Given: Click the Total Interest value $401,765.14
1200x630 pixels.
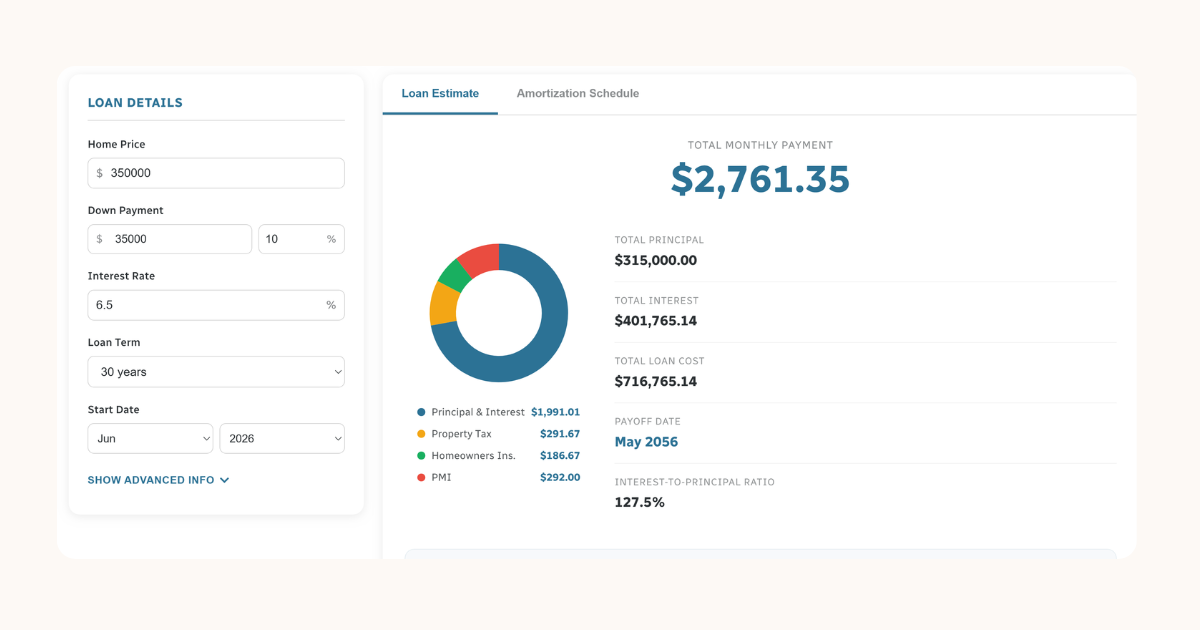Looking at the screenshot, I should pos(656,321).
